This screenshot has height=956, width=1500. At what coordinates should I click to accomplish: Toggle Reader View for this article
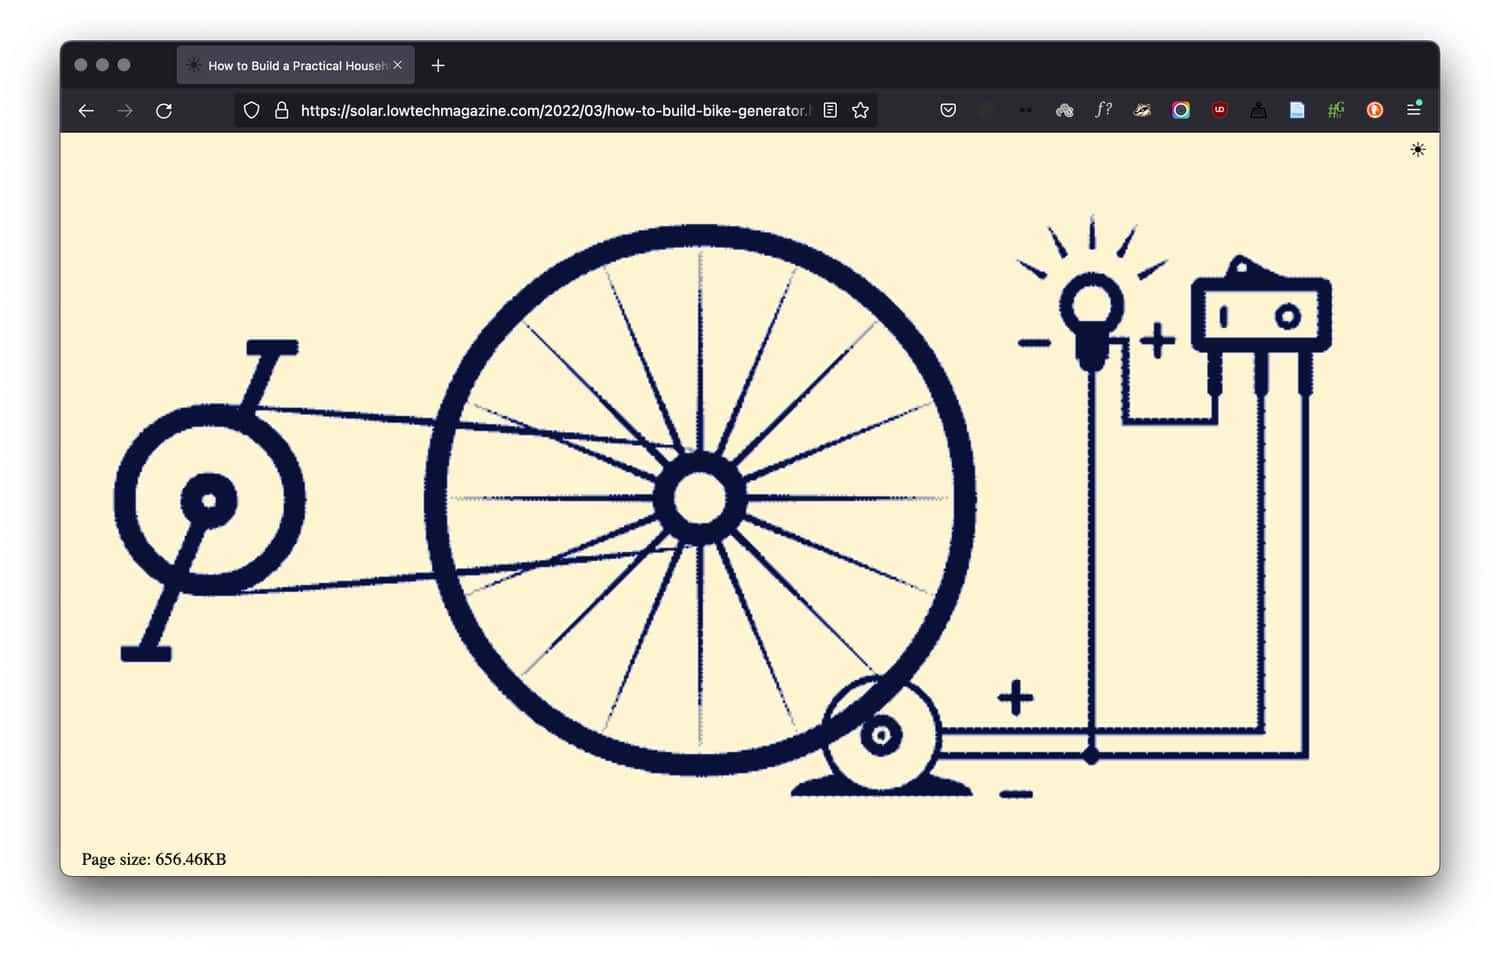pyautogui.click(x=830, y=111)
